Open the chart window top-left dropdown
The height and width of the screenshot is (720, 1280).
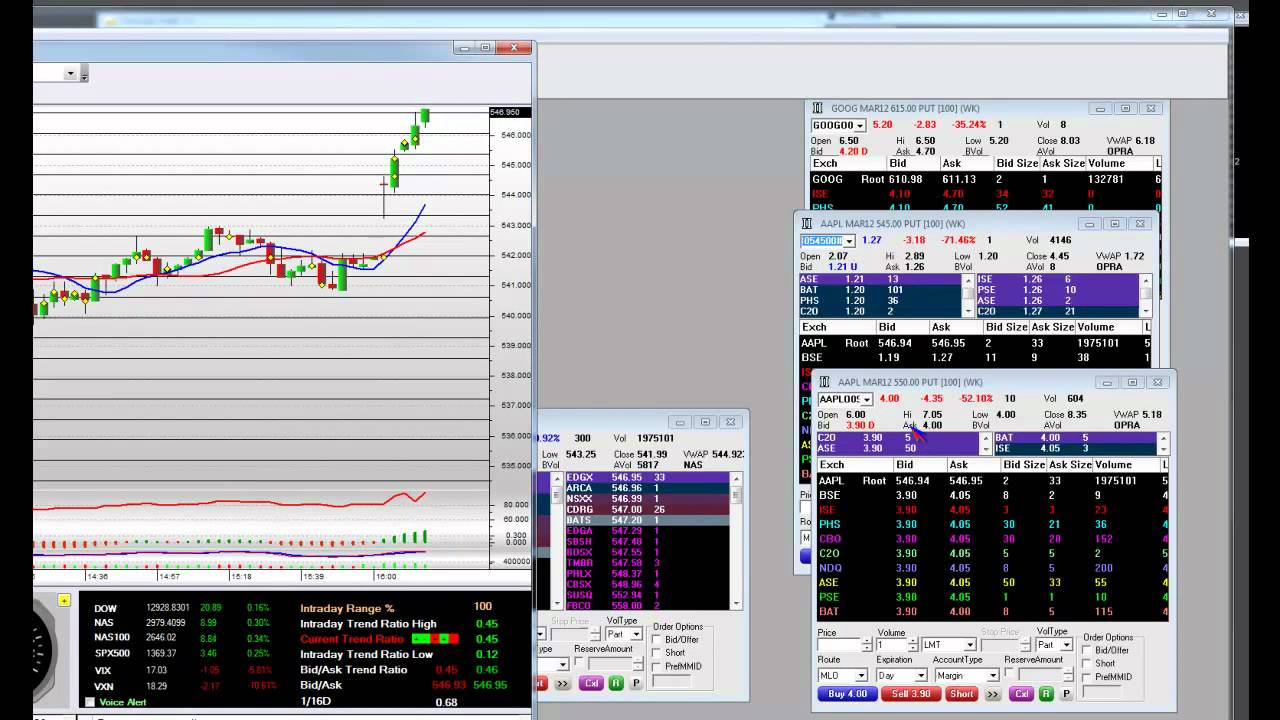70,74
